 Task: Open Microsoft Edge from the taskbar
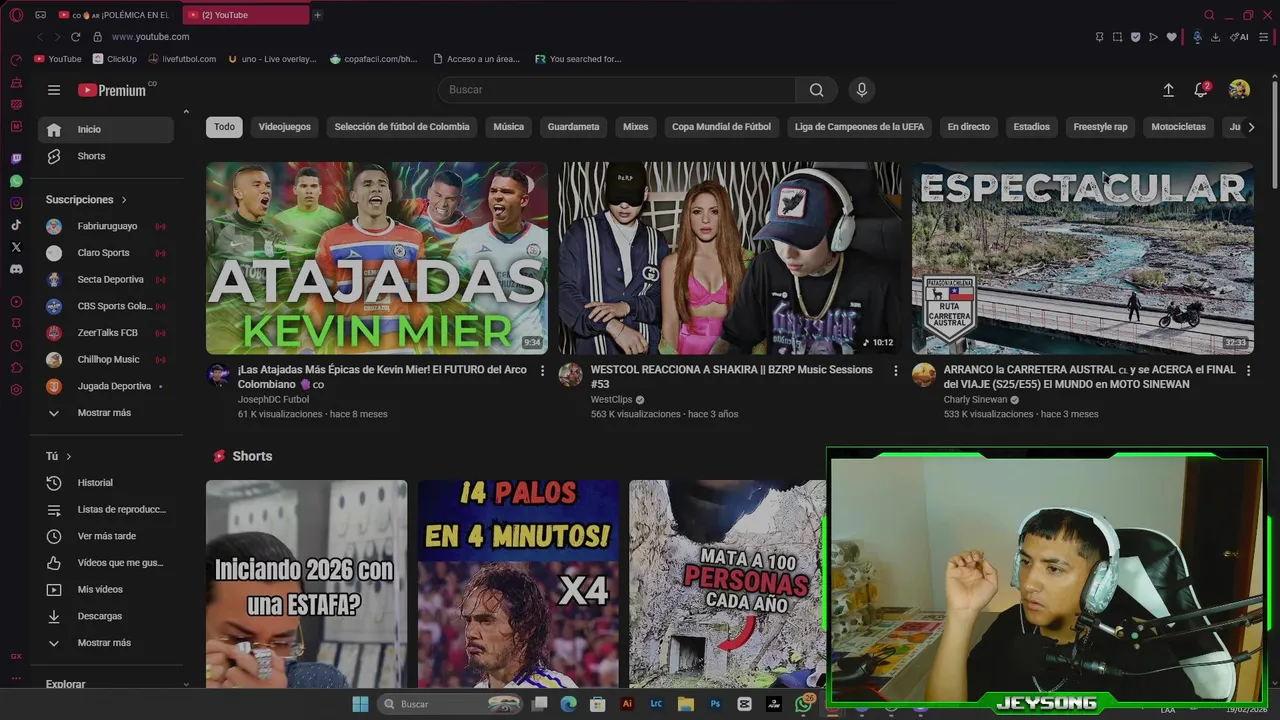pos(569,704)
